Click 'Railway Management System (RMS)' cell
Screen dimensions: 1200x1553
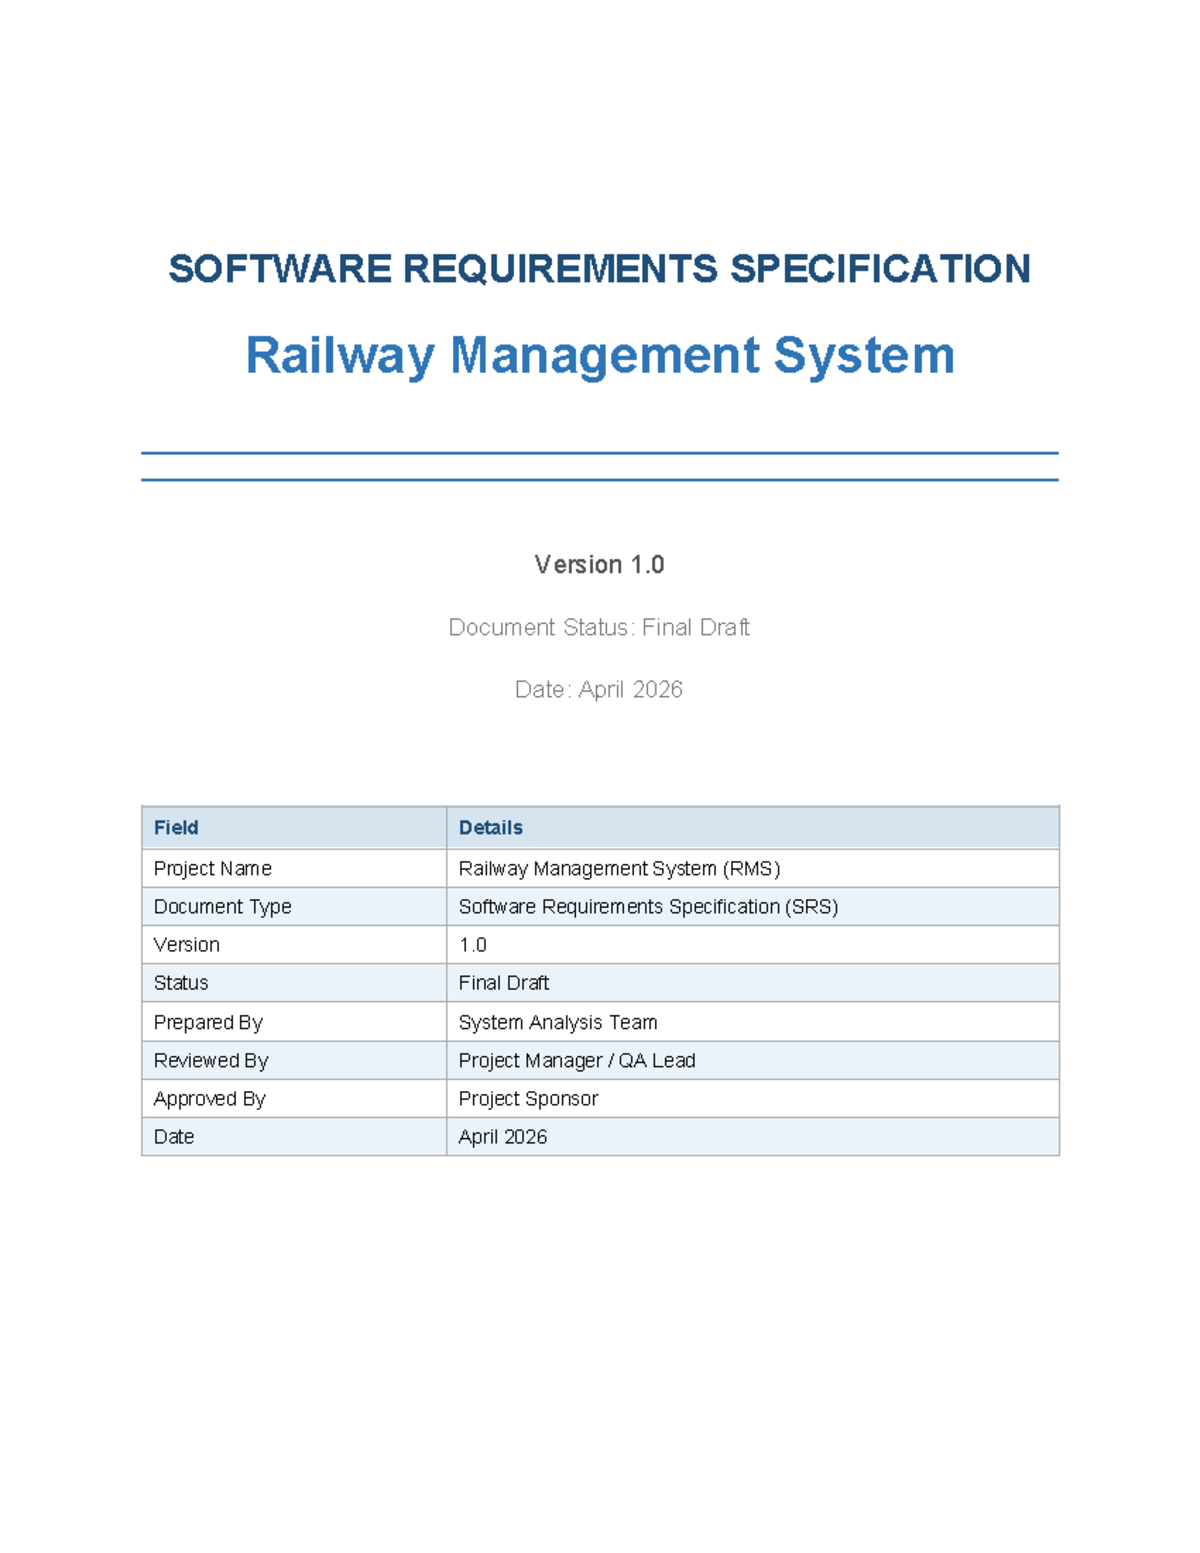point(752,868)
